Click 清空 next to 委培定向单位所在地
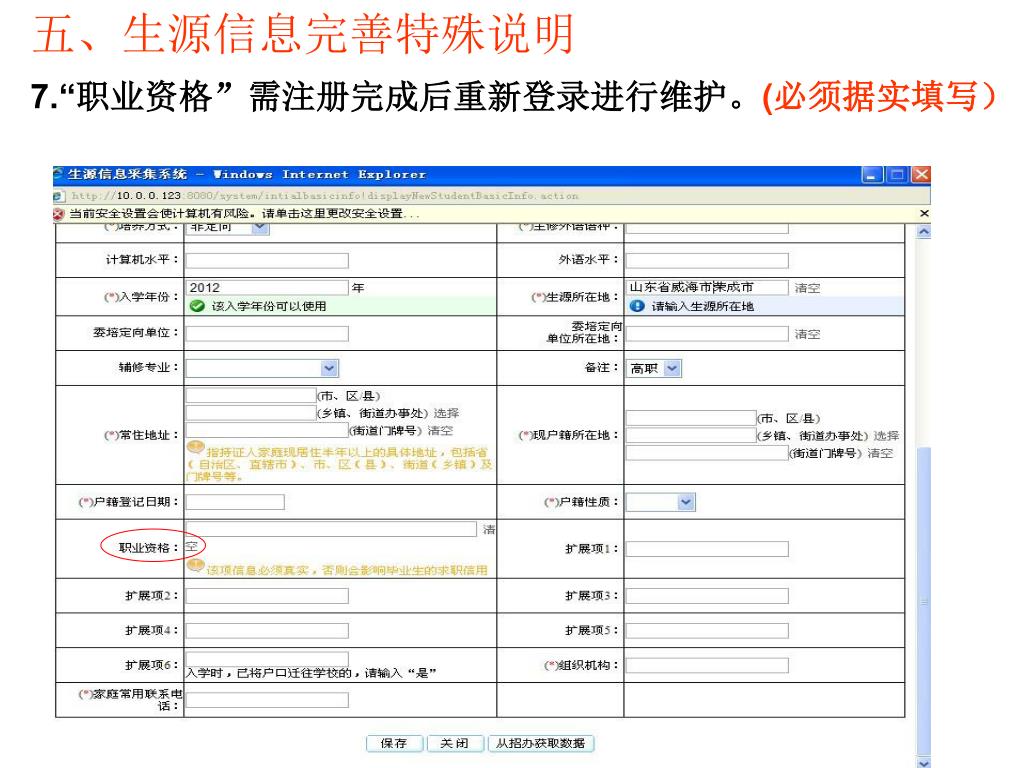This screenshot has height=768, width=1024. click(807, 334)
